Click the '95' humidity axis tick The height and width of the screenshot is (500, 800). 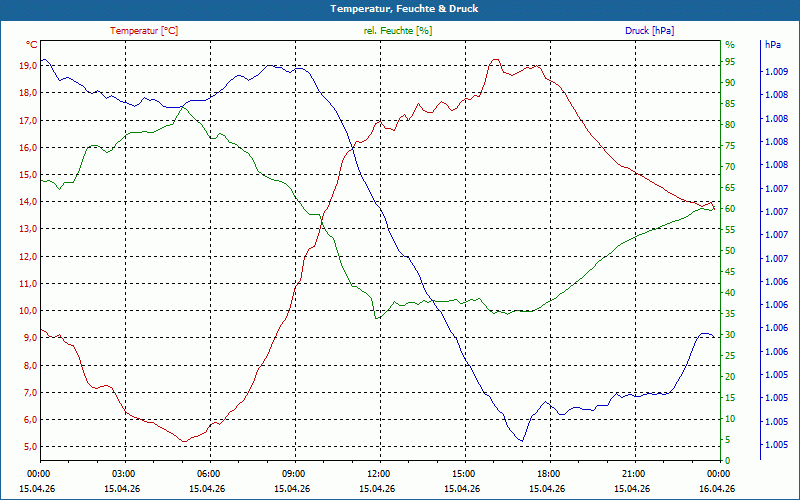point(730,62)
